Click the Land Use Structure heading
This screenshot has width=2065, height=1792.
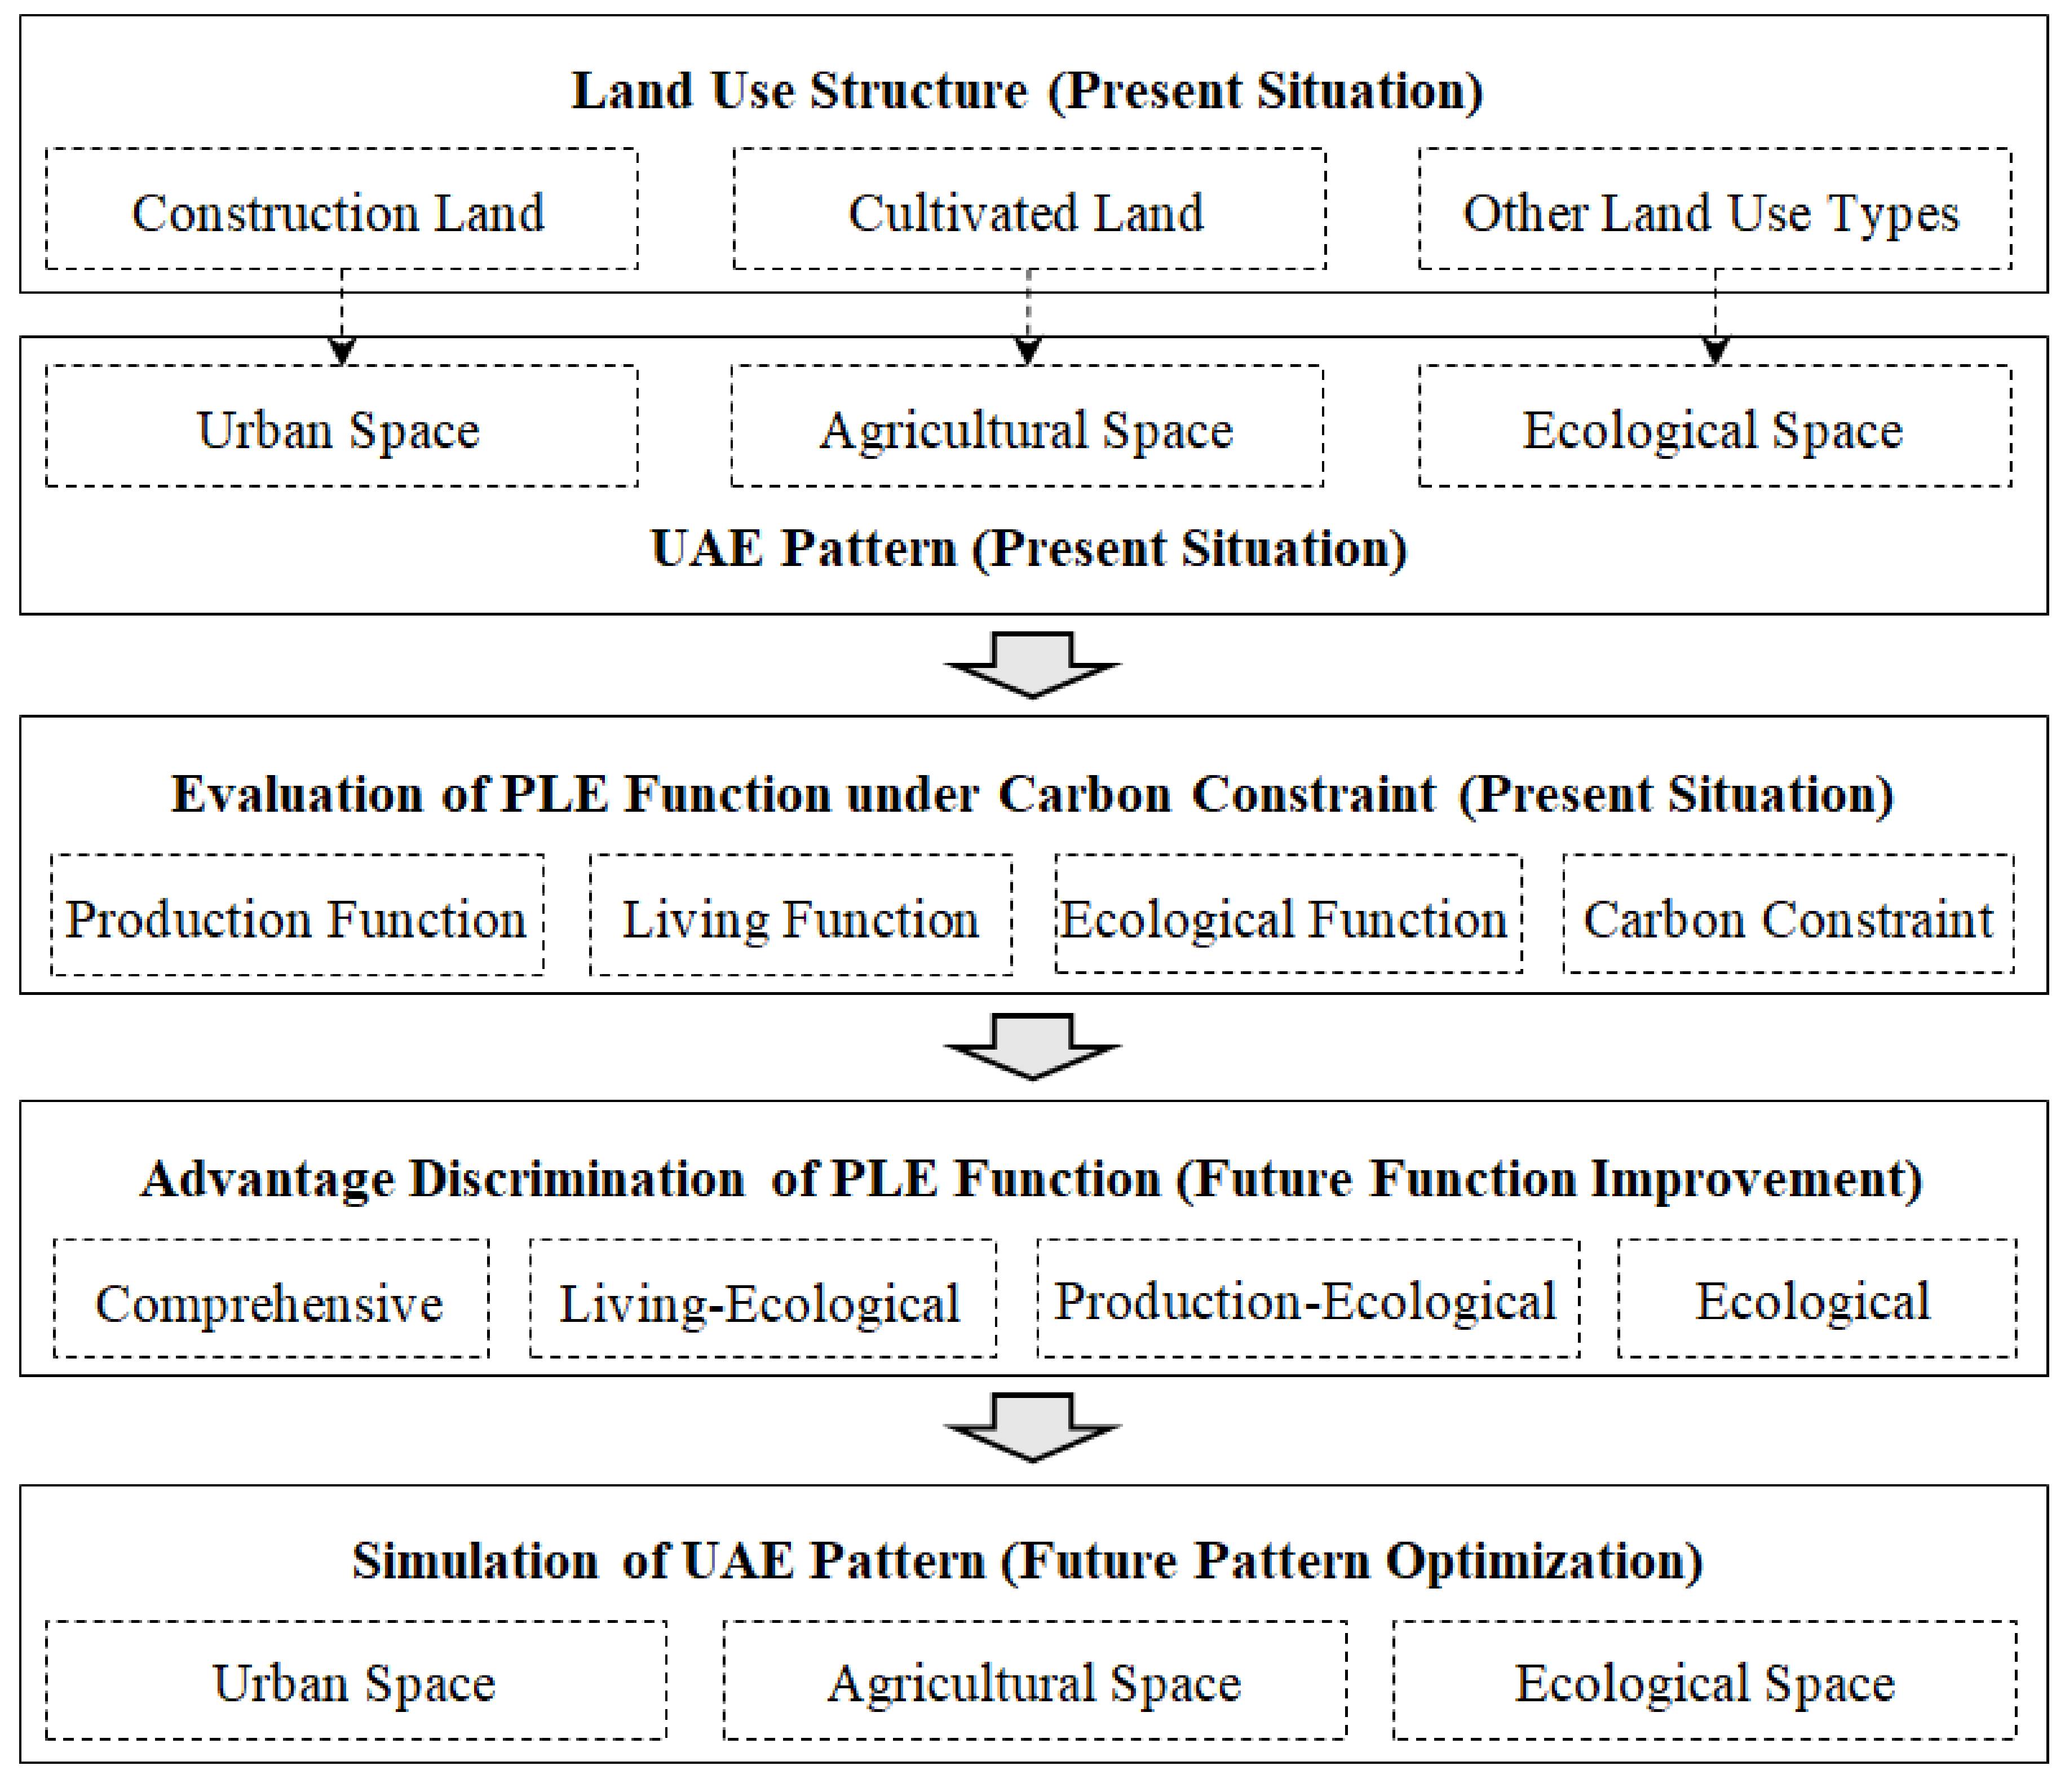1027,91
